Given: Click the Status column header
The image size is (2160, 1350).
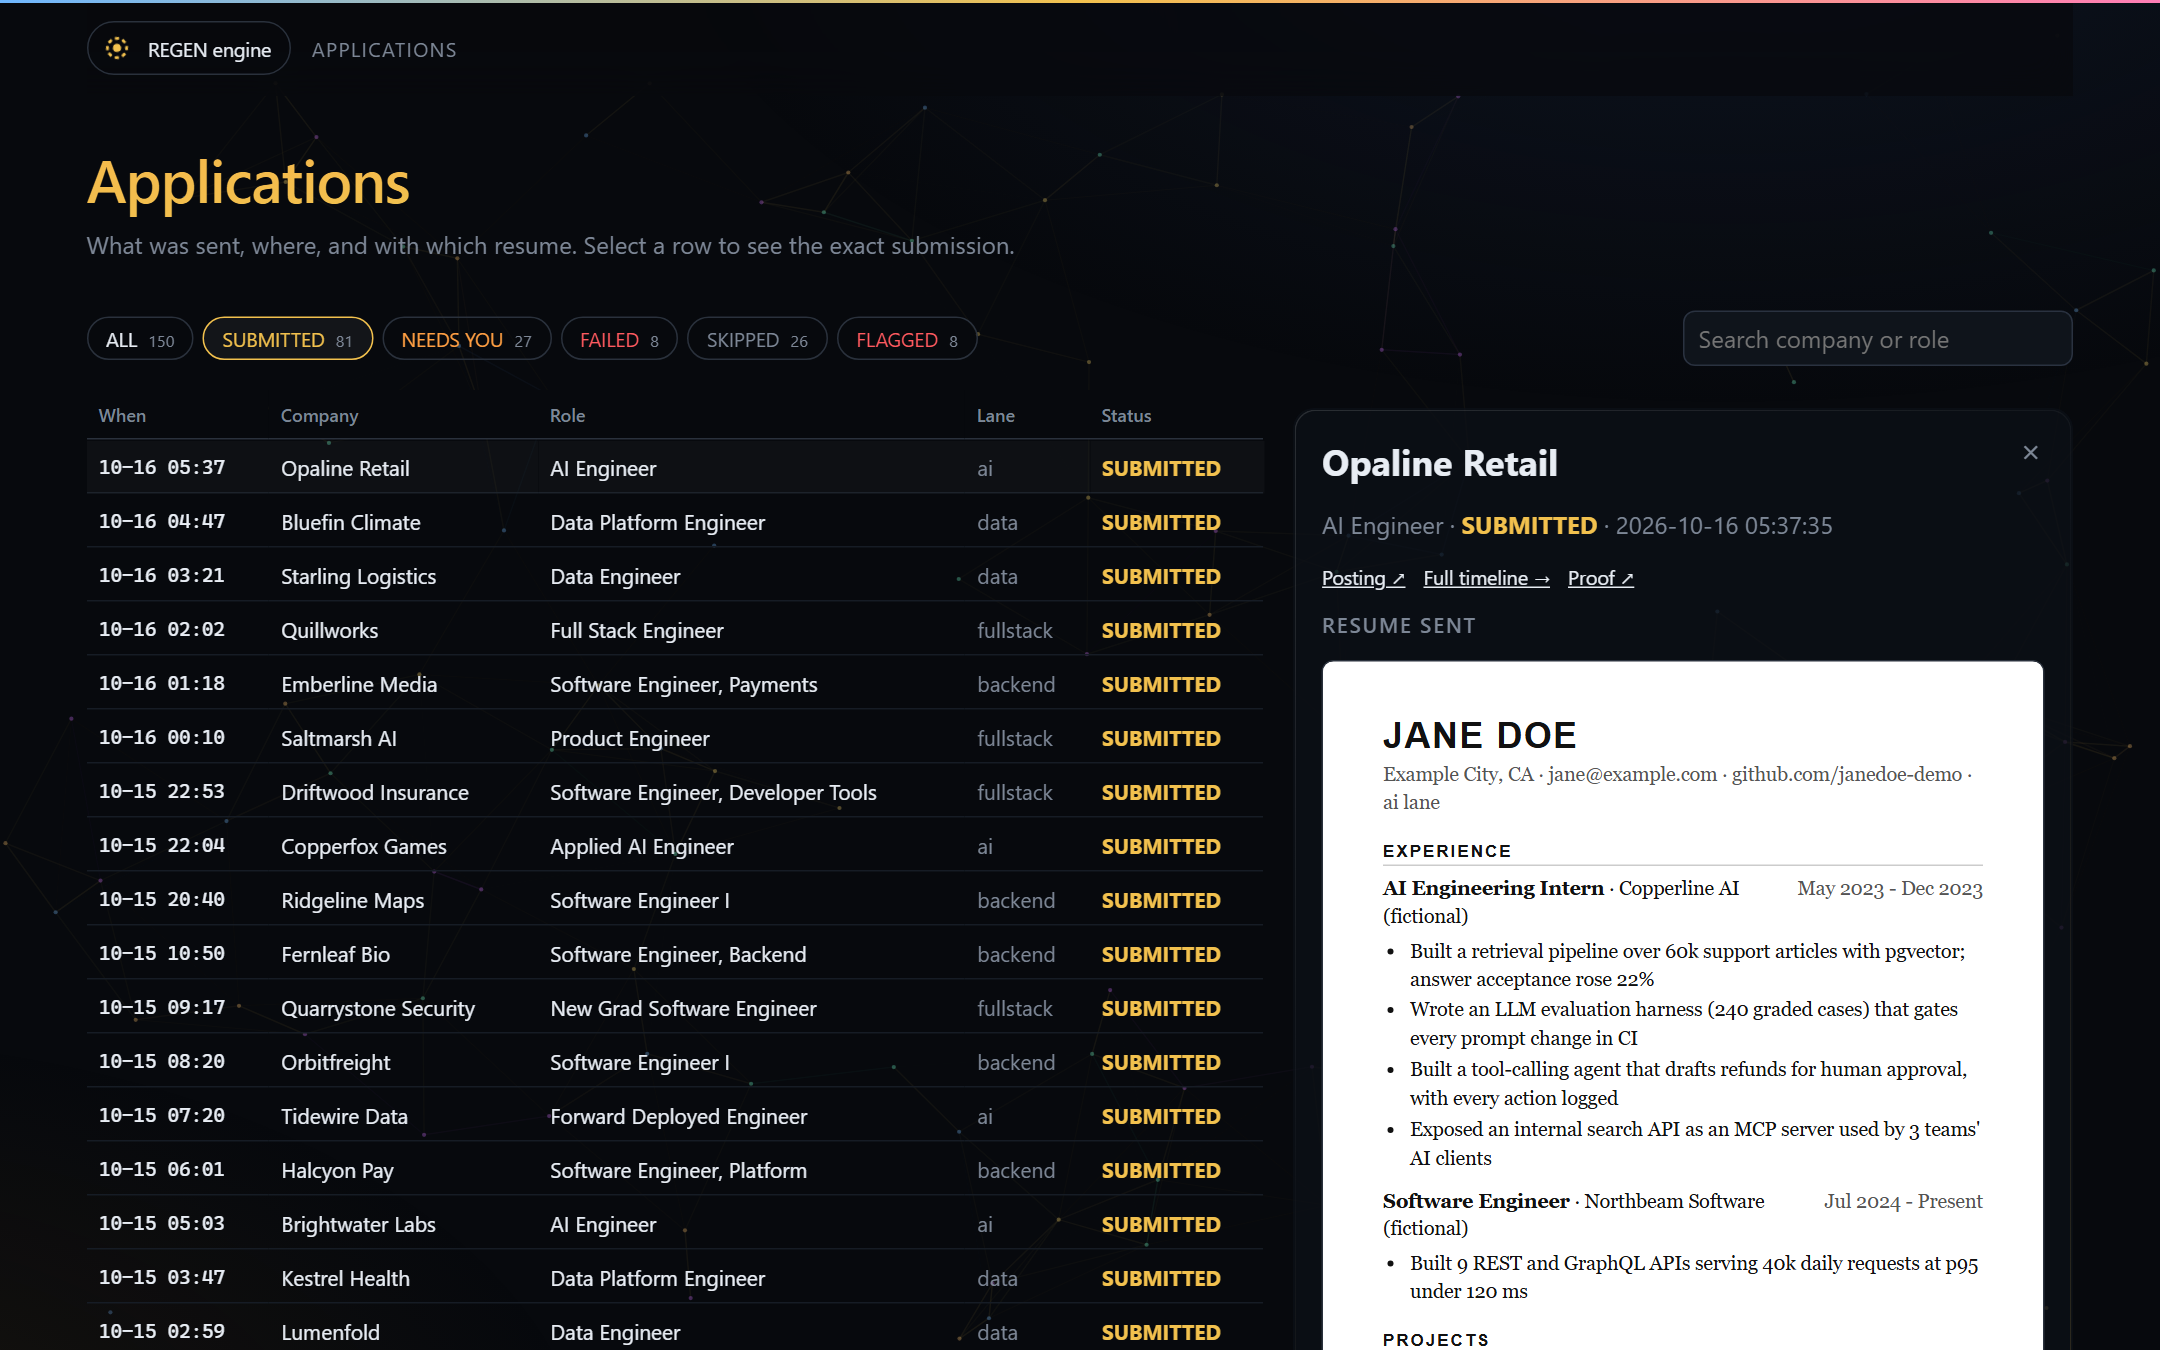Looking at the screenshot, I should [1126, 415].
